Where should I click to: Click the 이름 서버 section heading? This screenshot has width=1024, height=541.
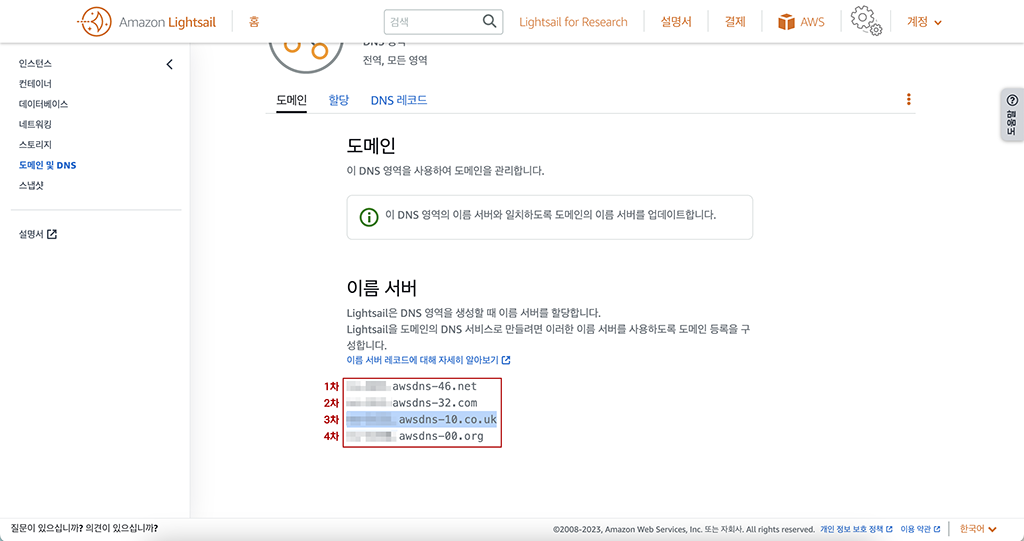(381, 287)
